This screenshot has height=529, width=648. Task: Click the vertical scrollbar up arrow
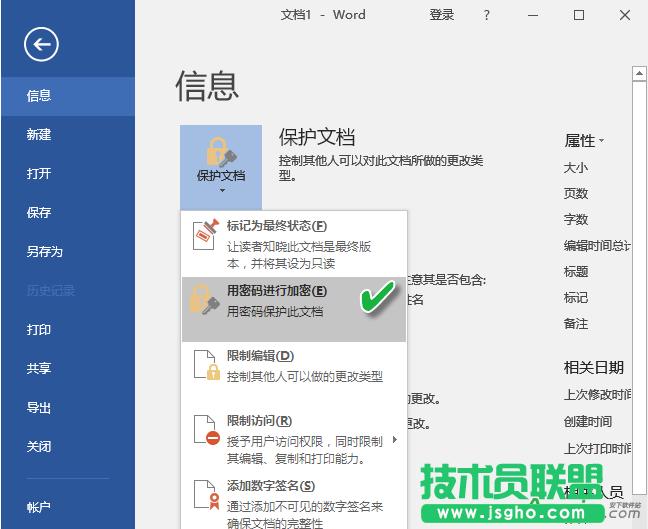click(639, 73)
